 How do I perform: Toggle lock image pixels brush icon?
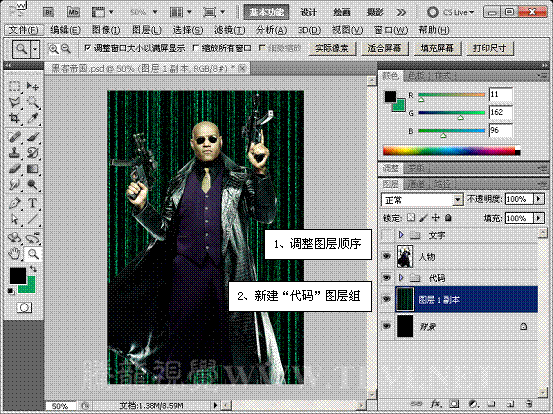coord(423,218)
